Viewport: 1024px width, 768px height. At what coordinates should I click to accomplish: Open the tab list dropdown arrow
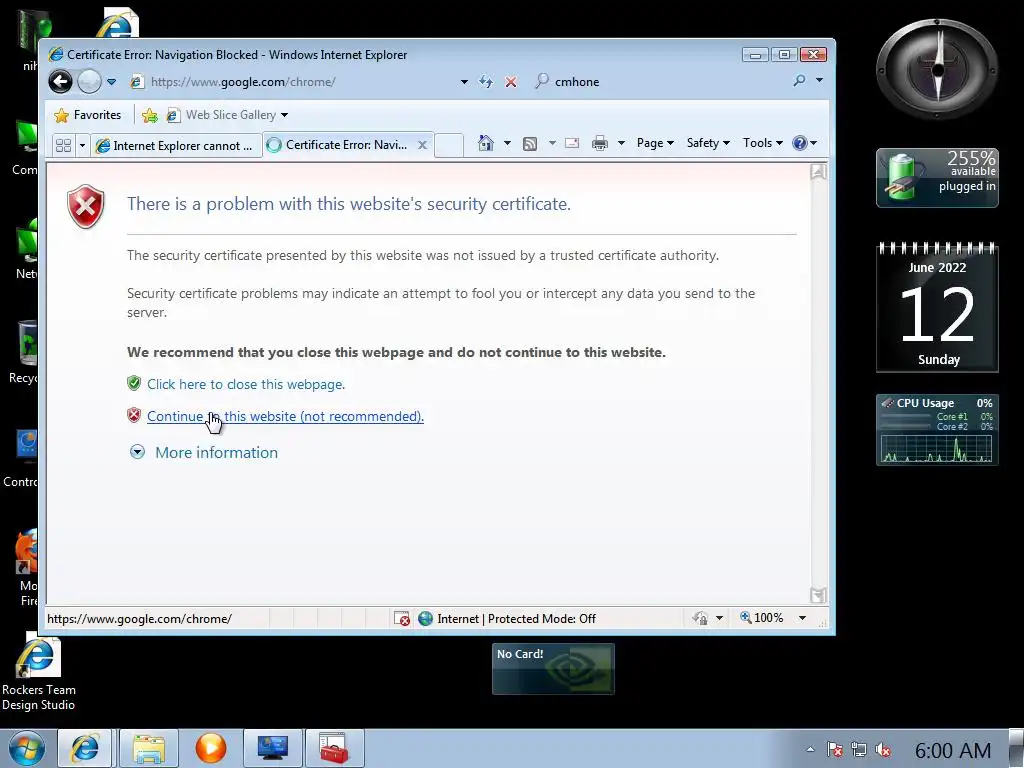82,146
